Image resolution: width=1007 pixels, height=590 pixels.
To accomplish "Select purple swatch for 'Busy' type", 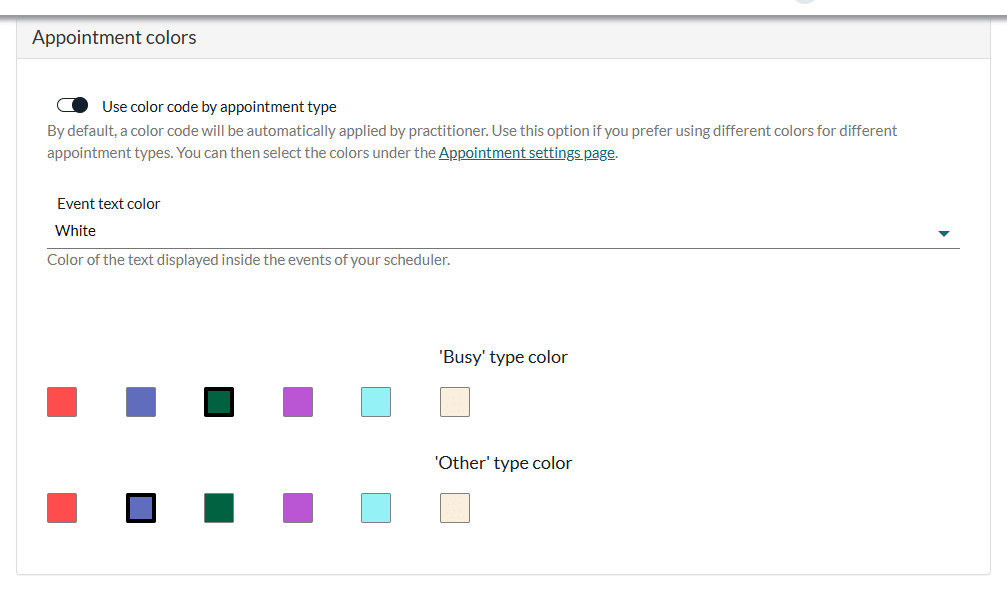I will click(298, 402).
